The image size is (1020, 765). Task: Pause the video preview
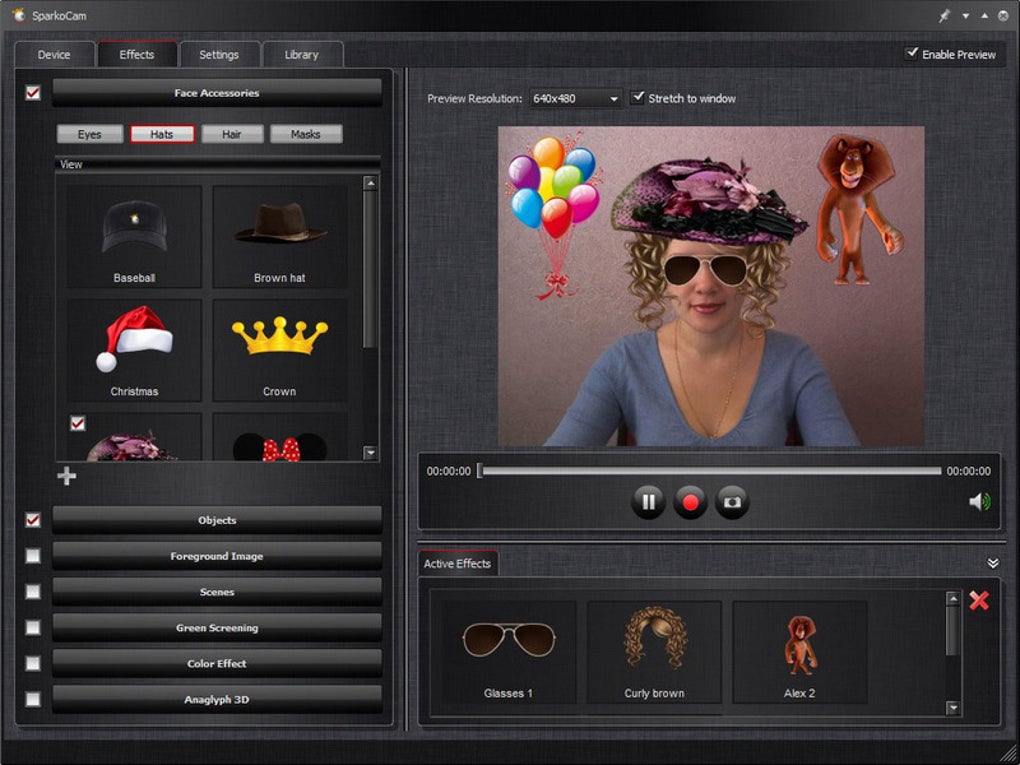[648, 502]
